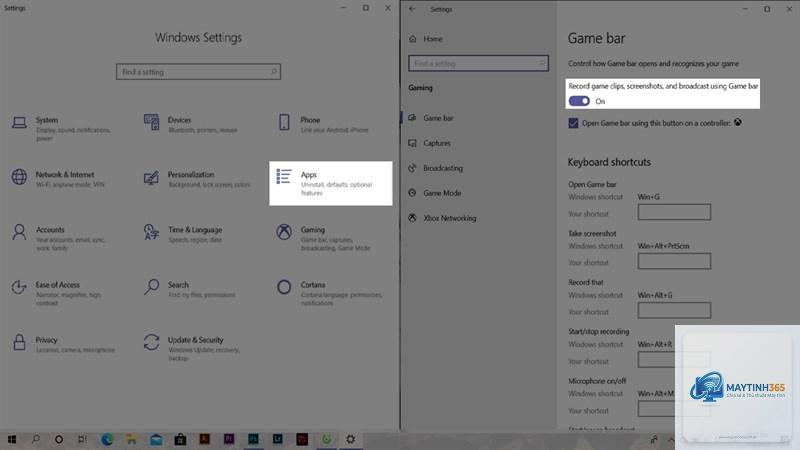The width and height of the screenshot is (800, 450).
Task: Open the Apps settings category
Action: click(331, 183)
